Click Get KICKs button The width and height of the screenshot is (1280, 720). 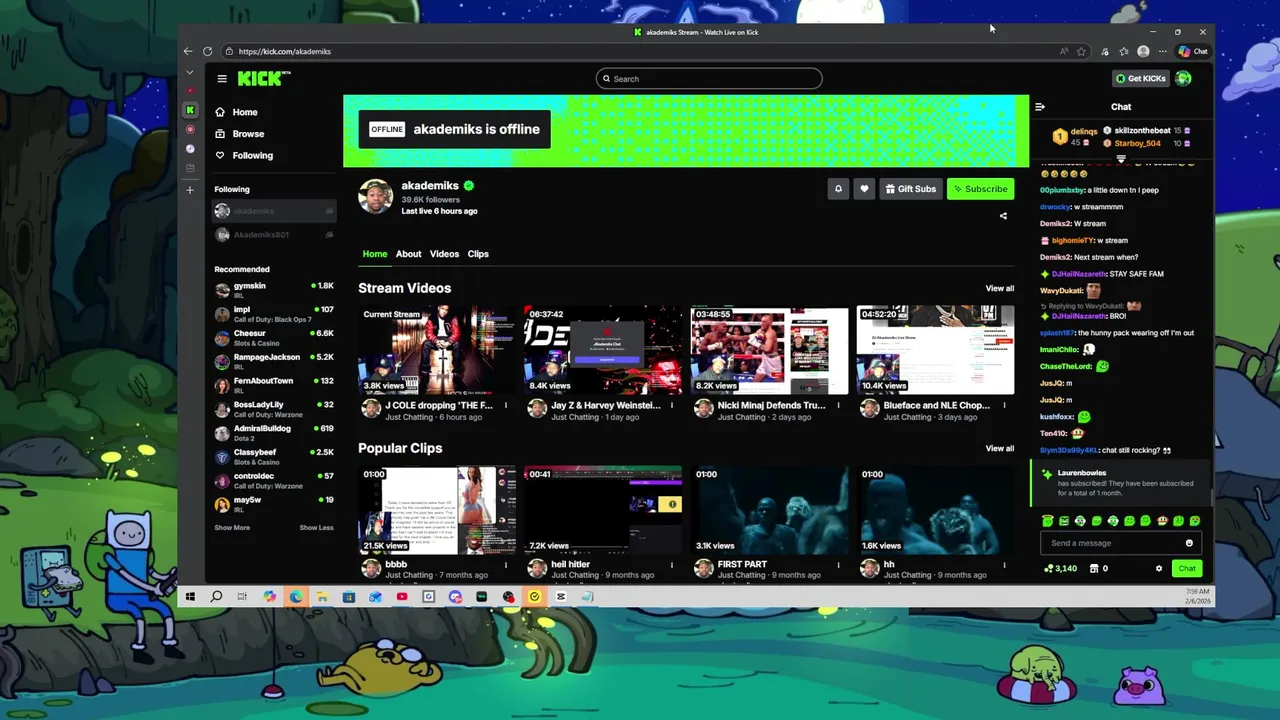pyautogui.click(x=1140, y=79)
